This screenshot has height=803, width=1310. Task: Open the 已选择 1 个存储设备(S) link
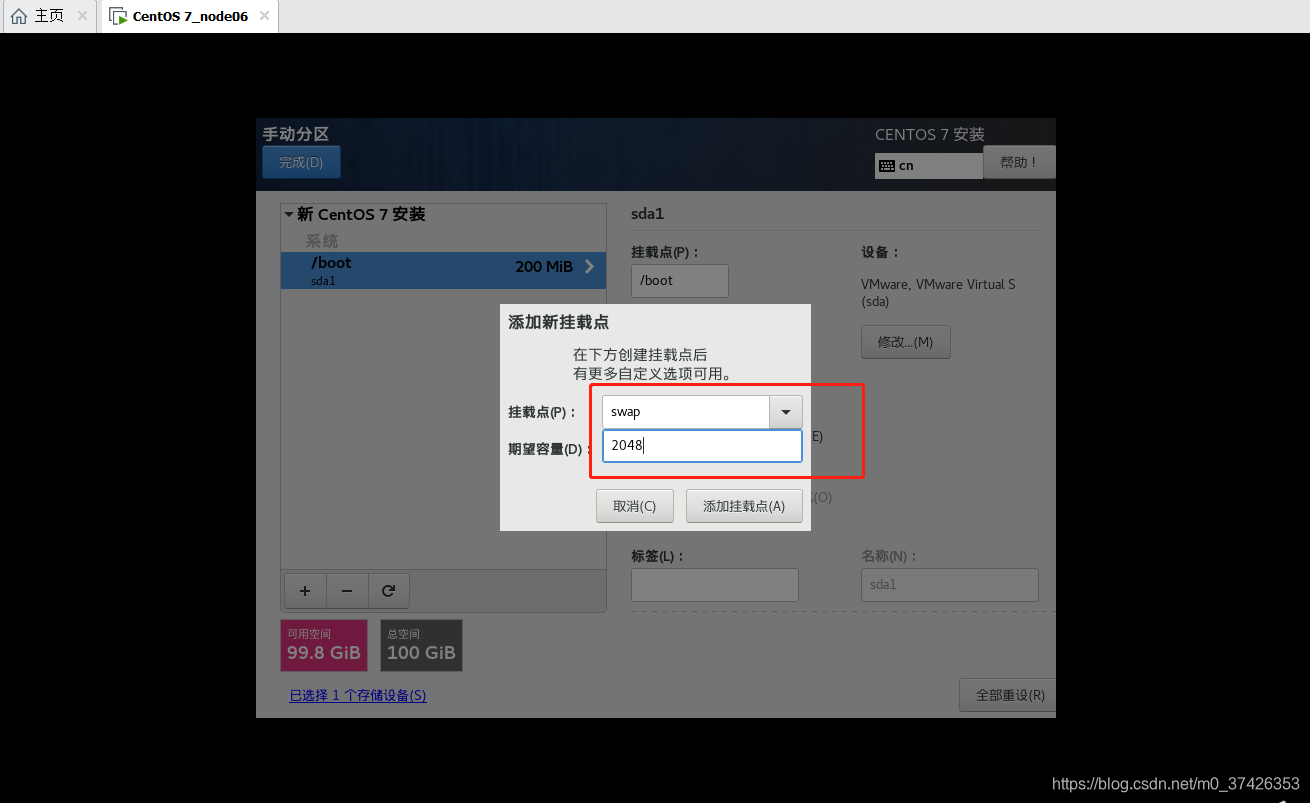tap(358, 695)
